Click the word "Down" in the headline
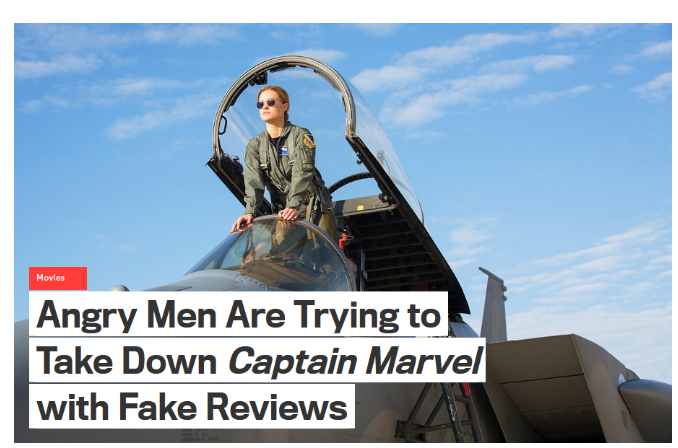The width and height of the screenshot is (678, 448). [x=169, y=361]
